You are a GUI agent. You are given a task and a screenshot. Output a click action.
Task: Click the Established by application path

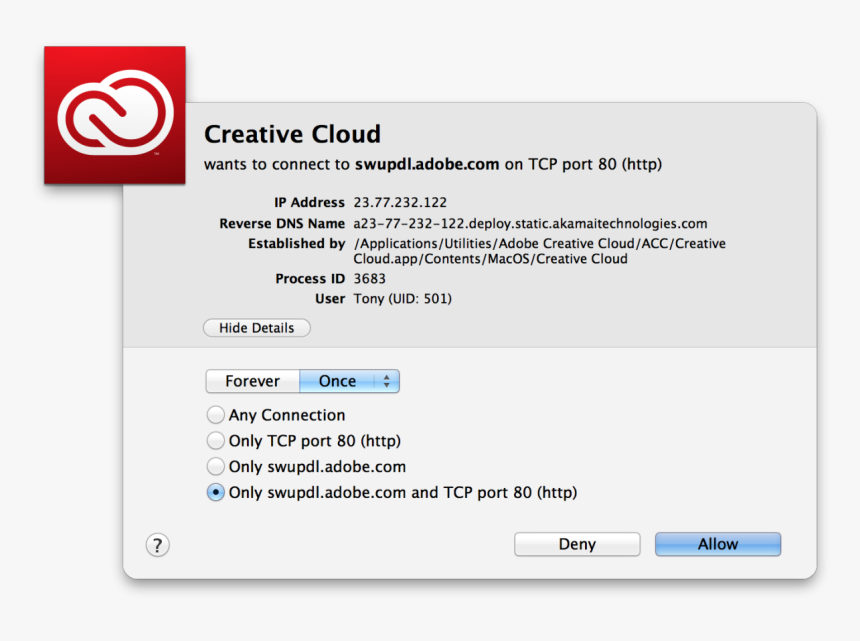[540, 251]
